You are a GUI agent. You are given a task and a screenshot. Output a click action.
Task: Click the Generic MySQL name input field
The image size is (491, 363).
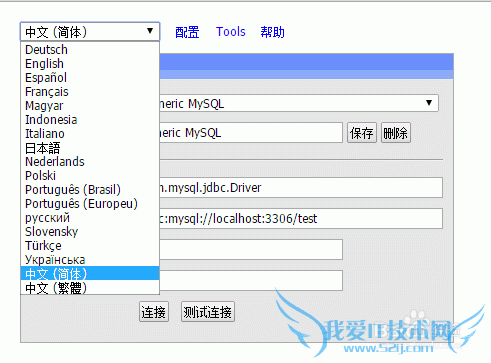click(251, 133)
